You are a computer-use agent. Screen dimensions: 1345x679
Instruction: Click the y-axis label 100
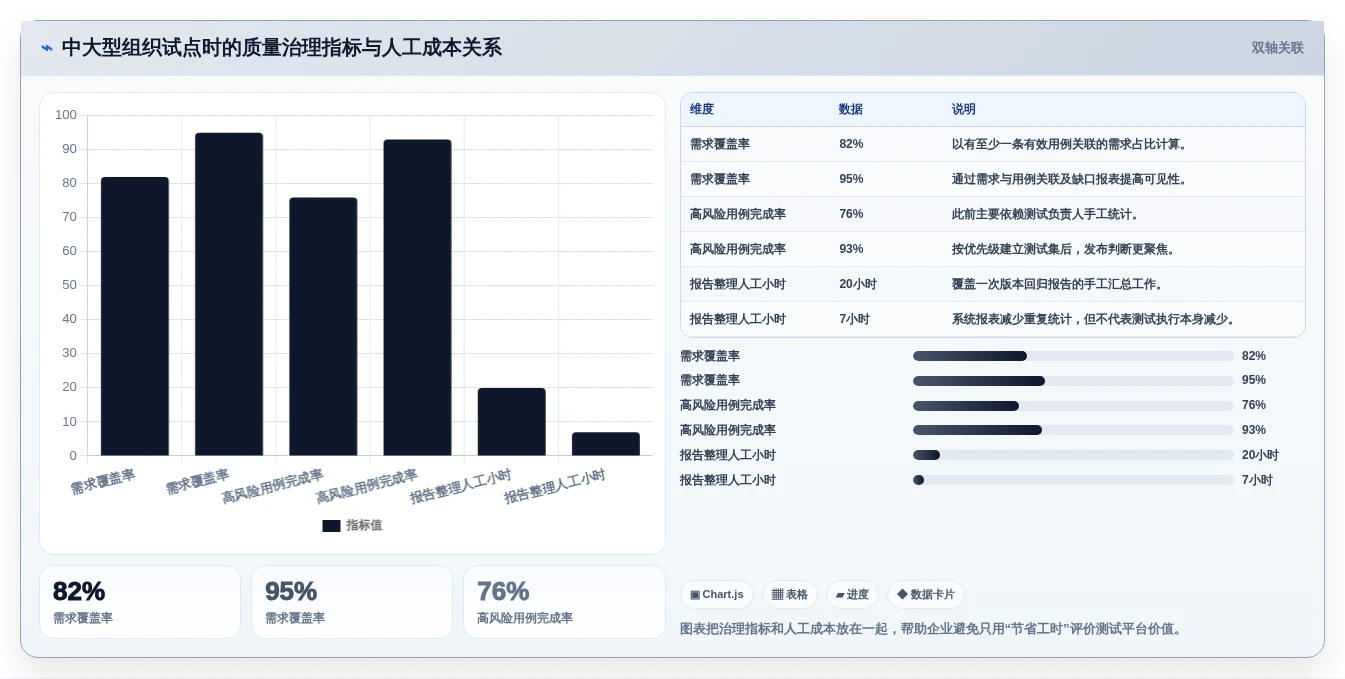click(66, 115)
